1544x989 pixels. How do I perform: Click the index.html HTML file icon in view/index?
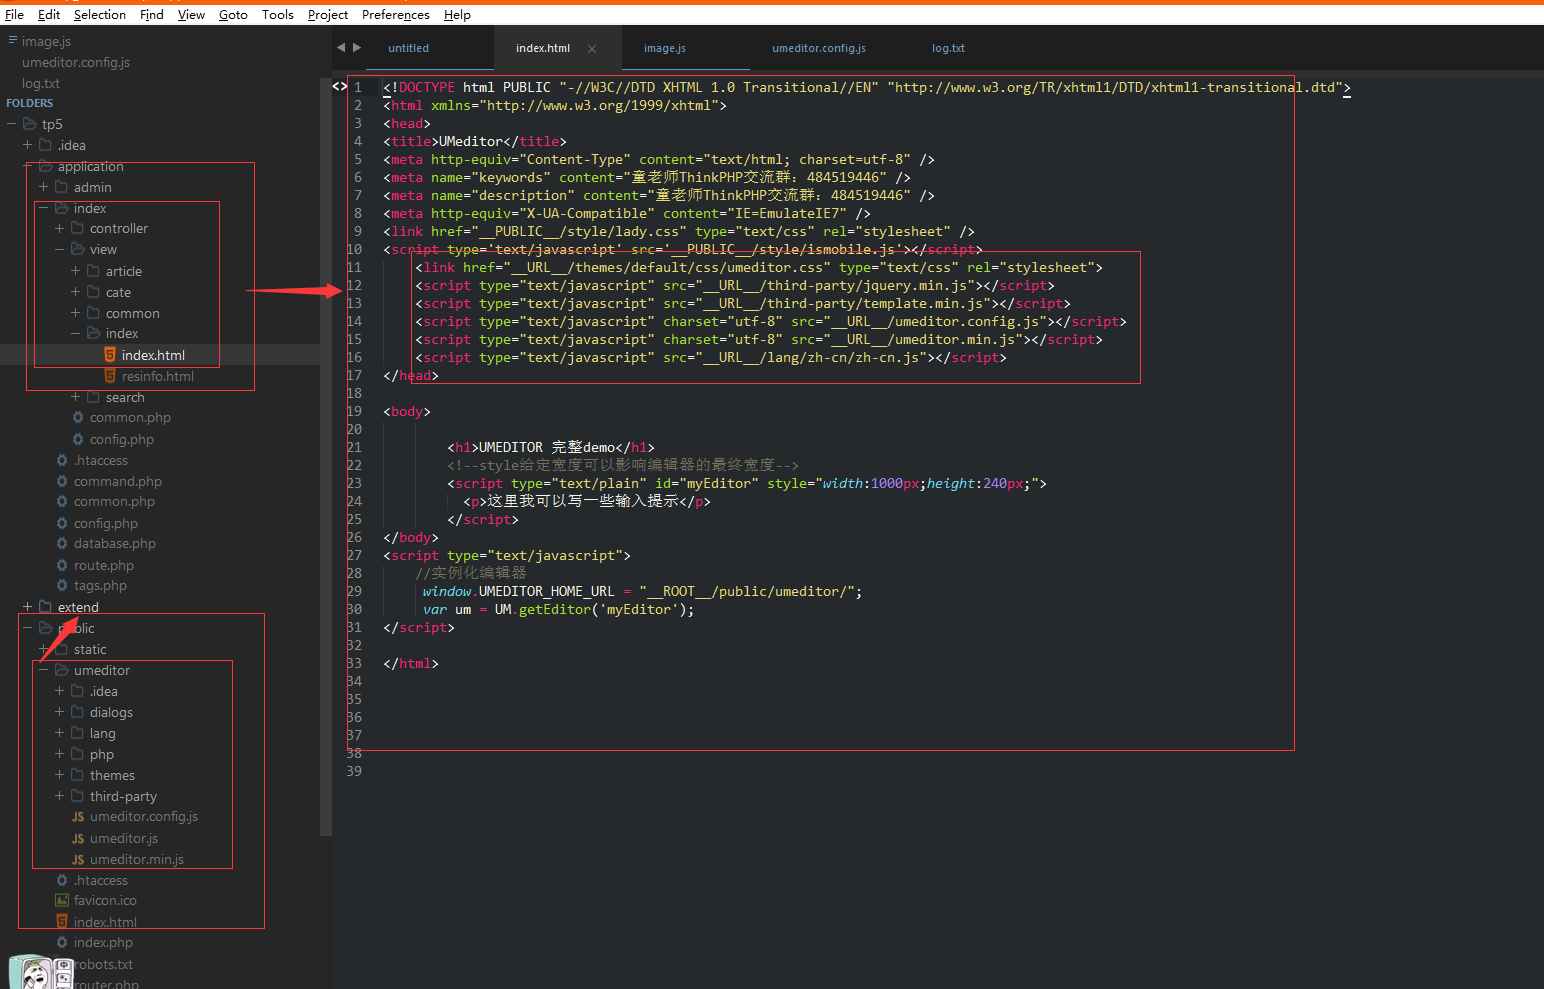[110, 355]
